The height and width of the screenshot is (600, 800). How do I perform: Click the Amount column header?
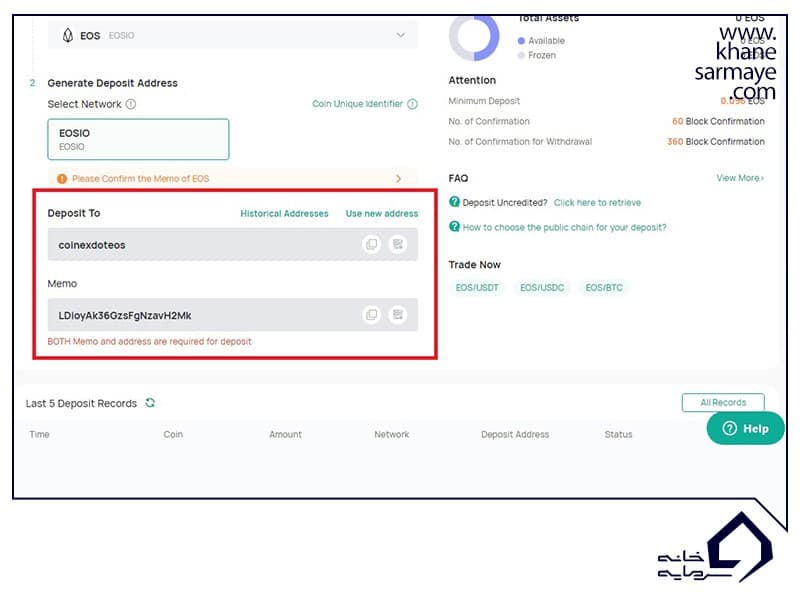286,434
